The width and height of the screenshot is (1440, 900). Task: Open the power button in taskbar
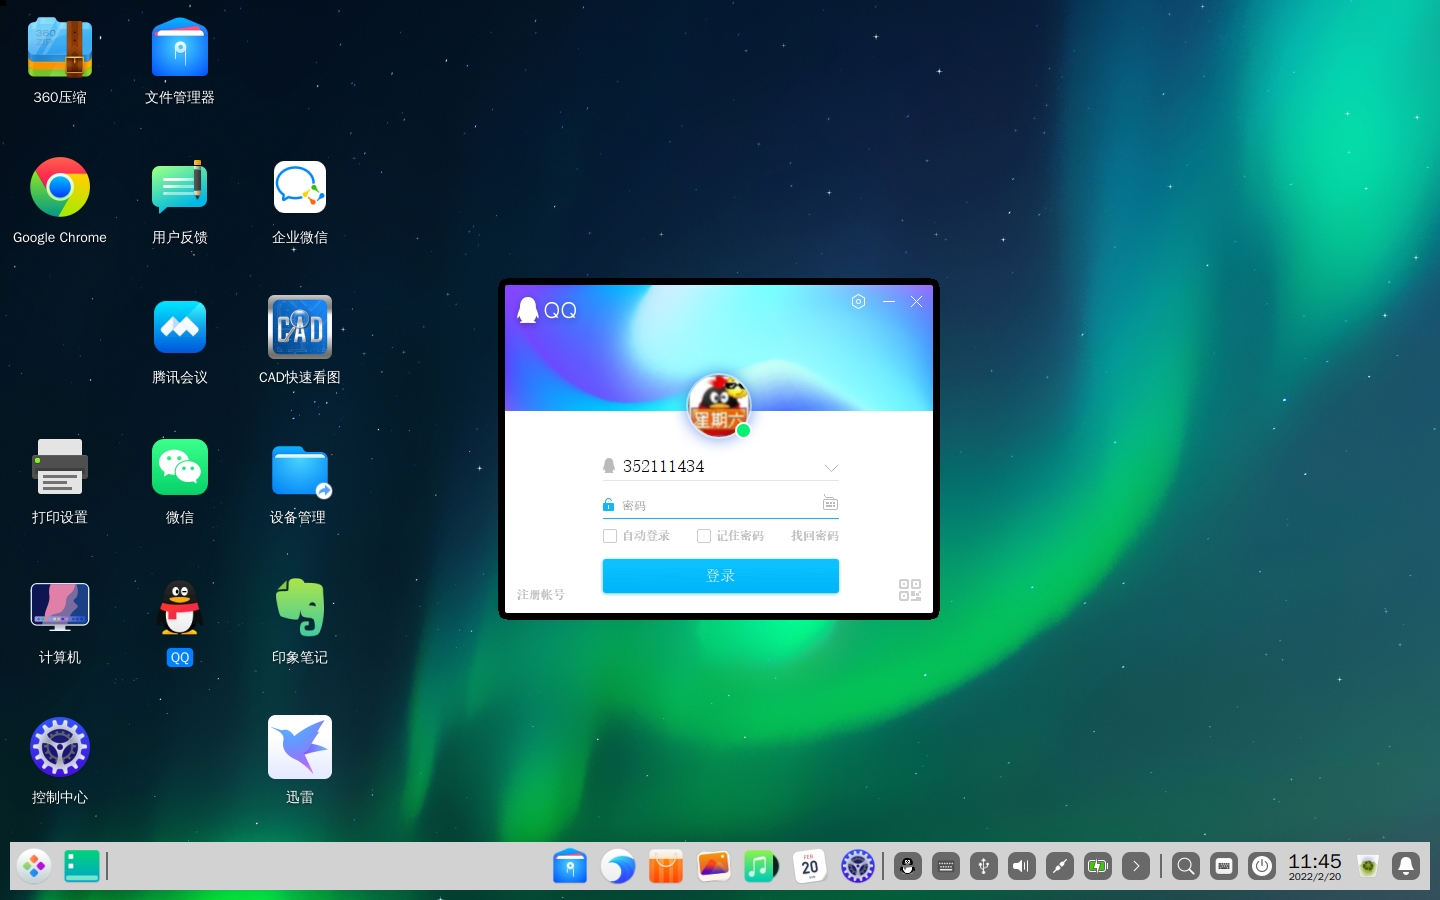(x=1262, y=866)
